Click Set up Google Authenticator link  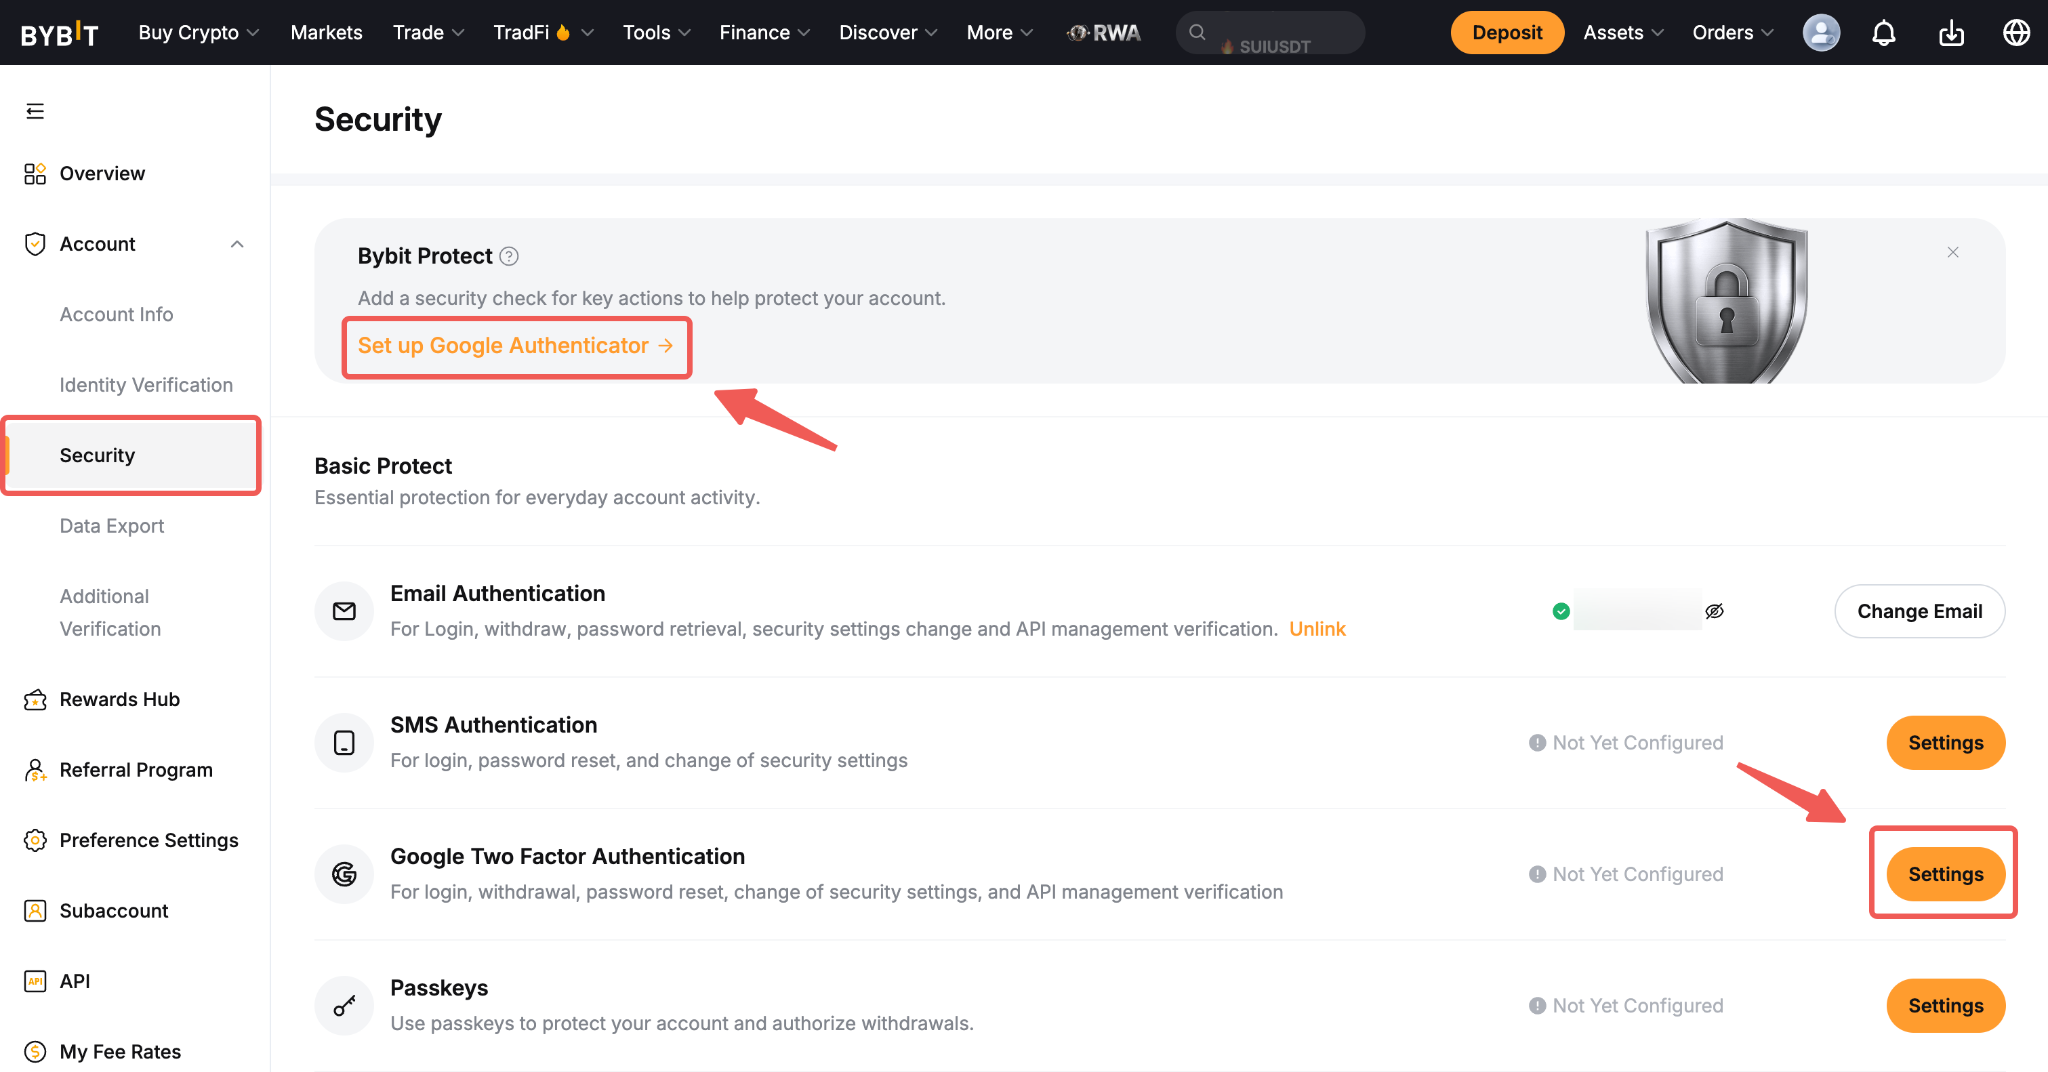[516, 346]
